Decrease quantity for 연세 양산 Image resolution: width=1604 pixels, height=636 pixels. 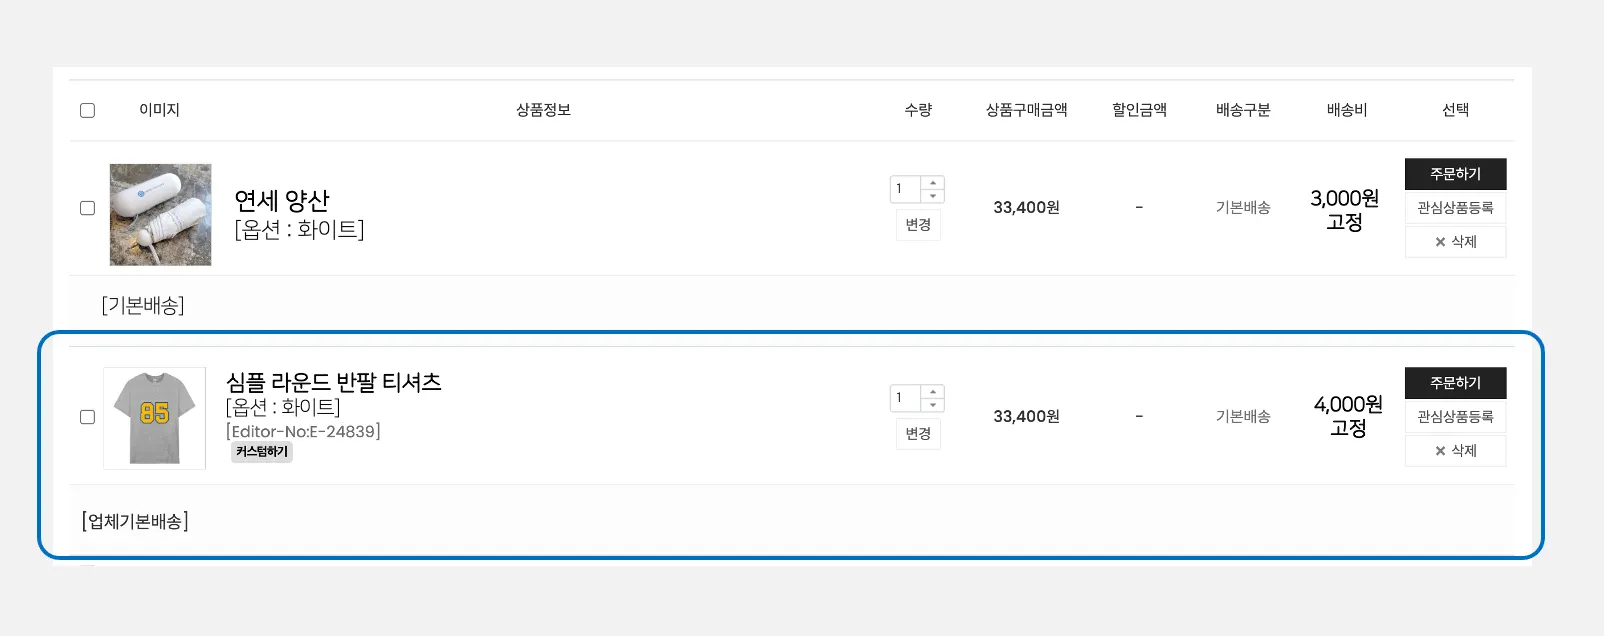tap(933, 196)
